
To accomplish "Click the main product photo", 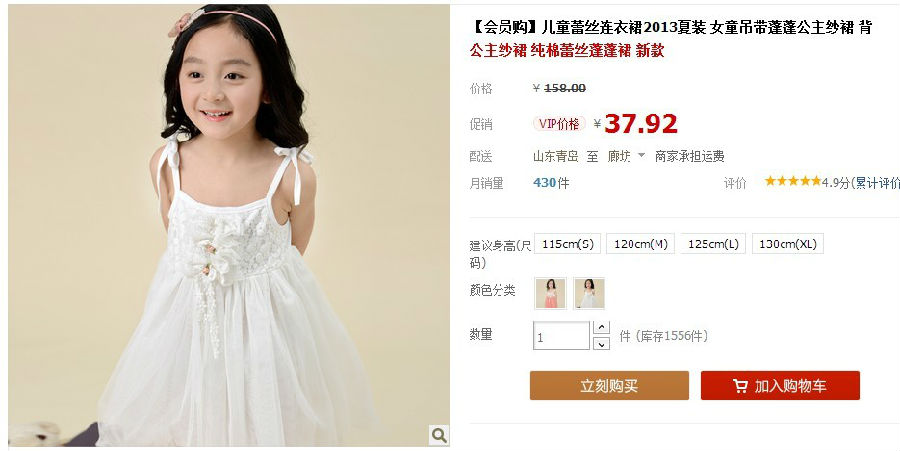I will [229, 226].
